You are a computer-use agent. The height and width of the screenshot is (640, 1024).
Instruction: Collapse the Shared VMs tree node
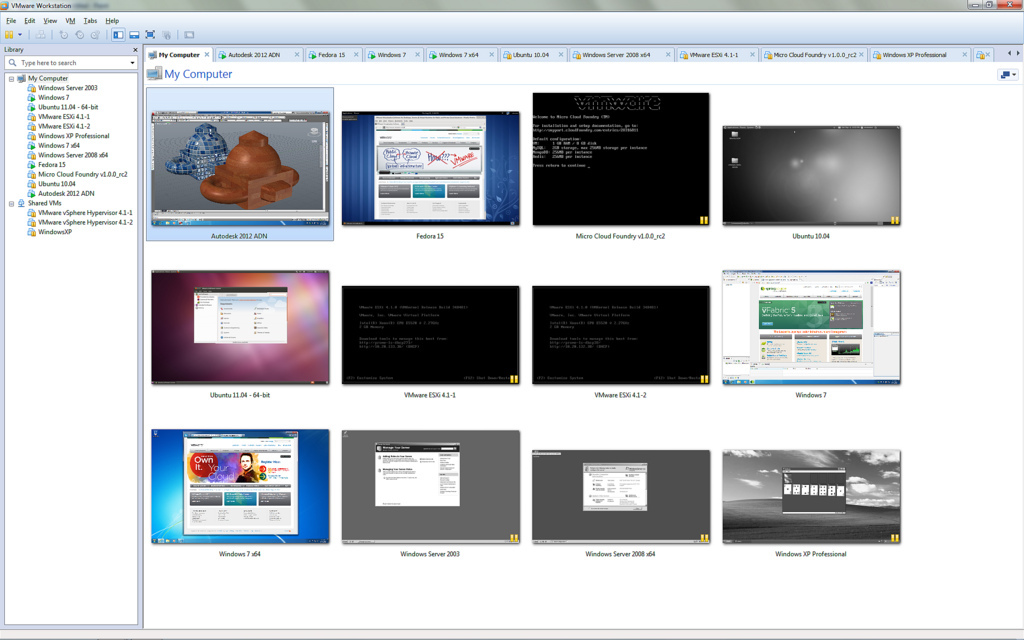click(x=11, y=203)
